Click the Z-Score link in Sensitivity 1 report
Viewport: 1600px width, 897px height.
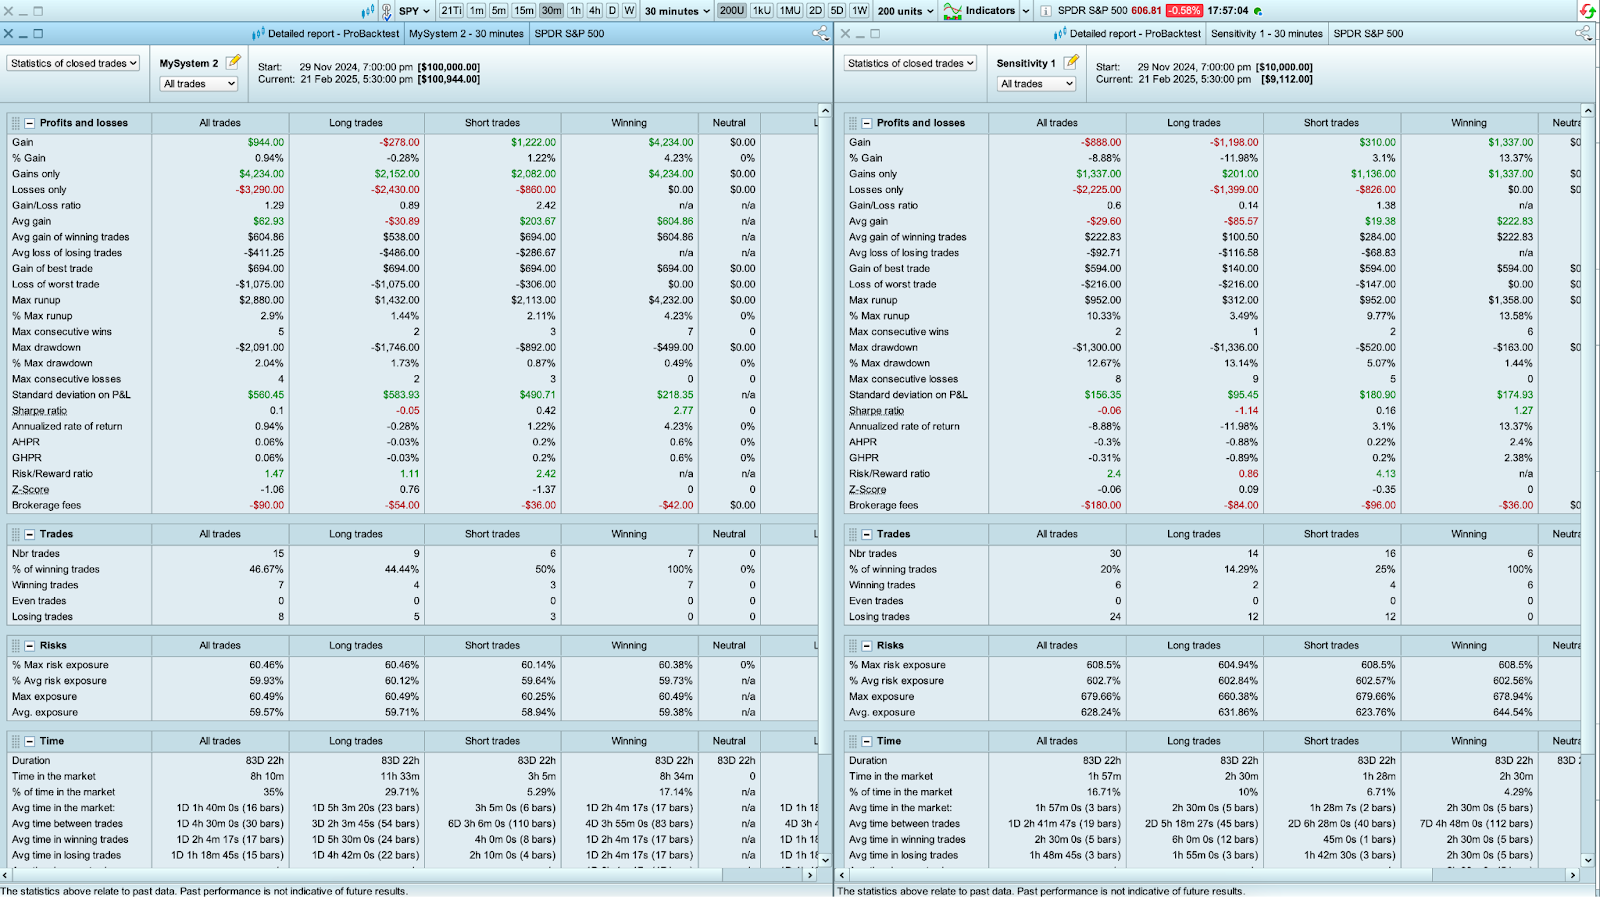(x=868, y=490)
